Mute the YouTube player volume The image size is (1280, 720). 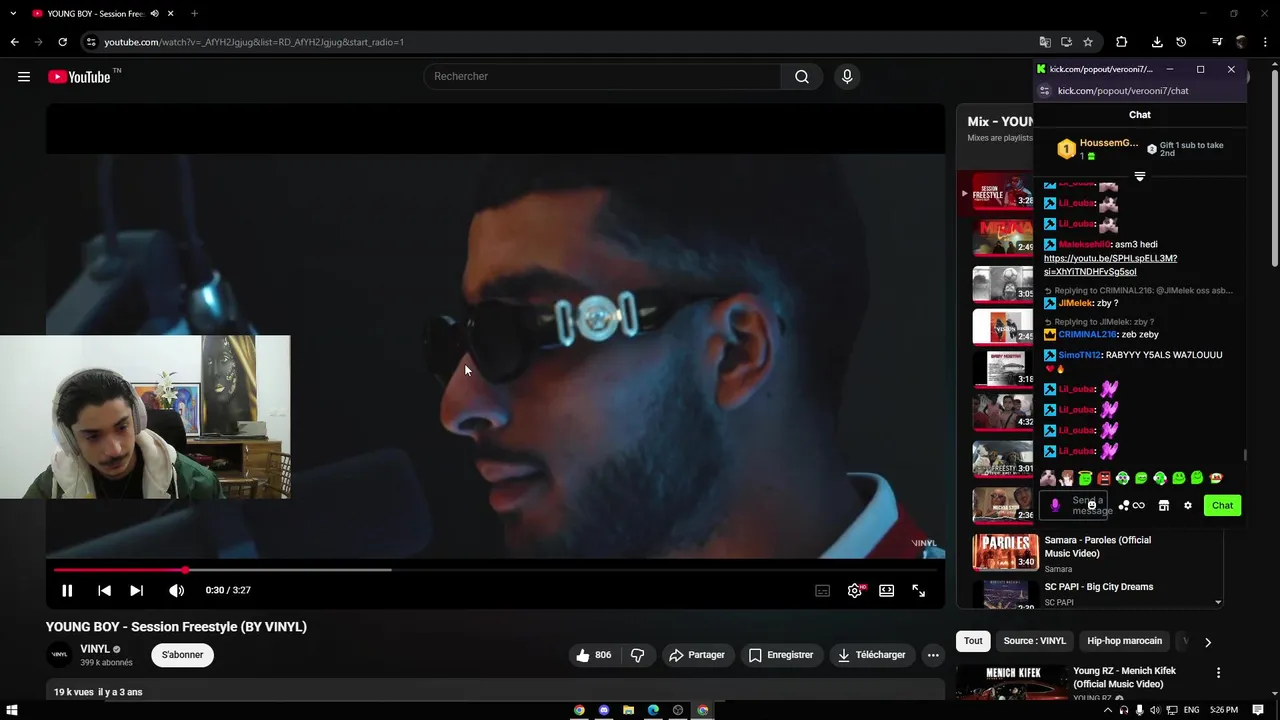(176, 591)
